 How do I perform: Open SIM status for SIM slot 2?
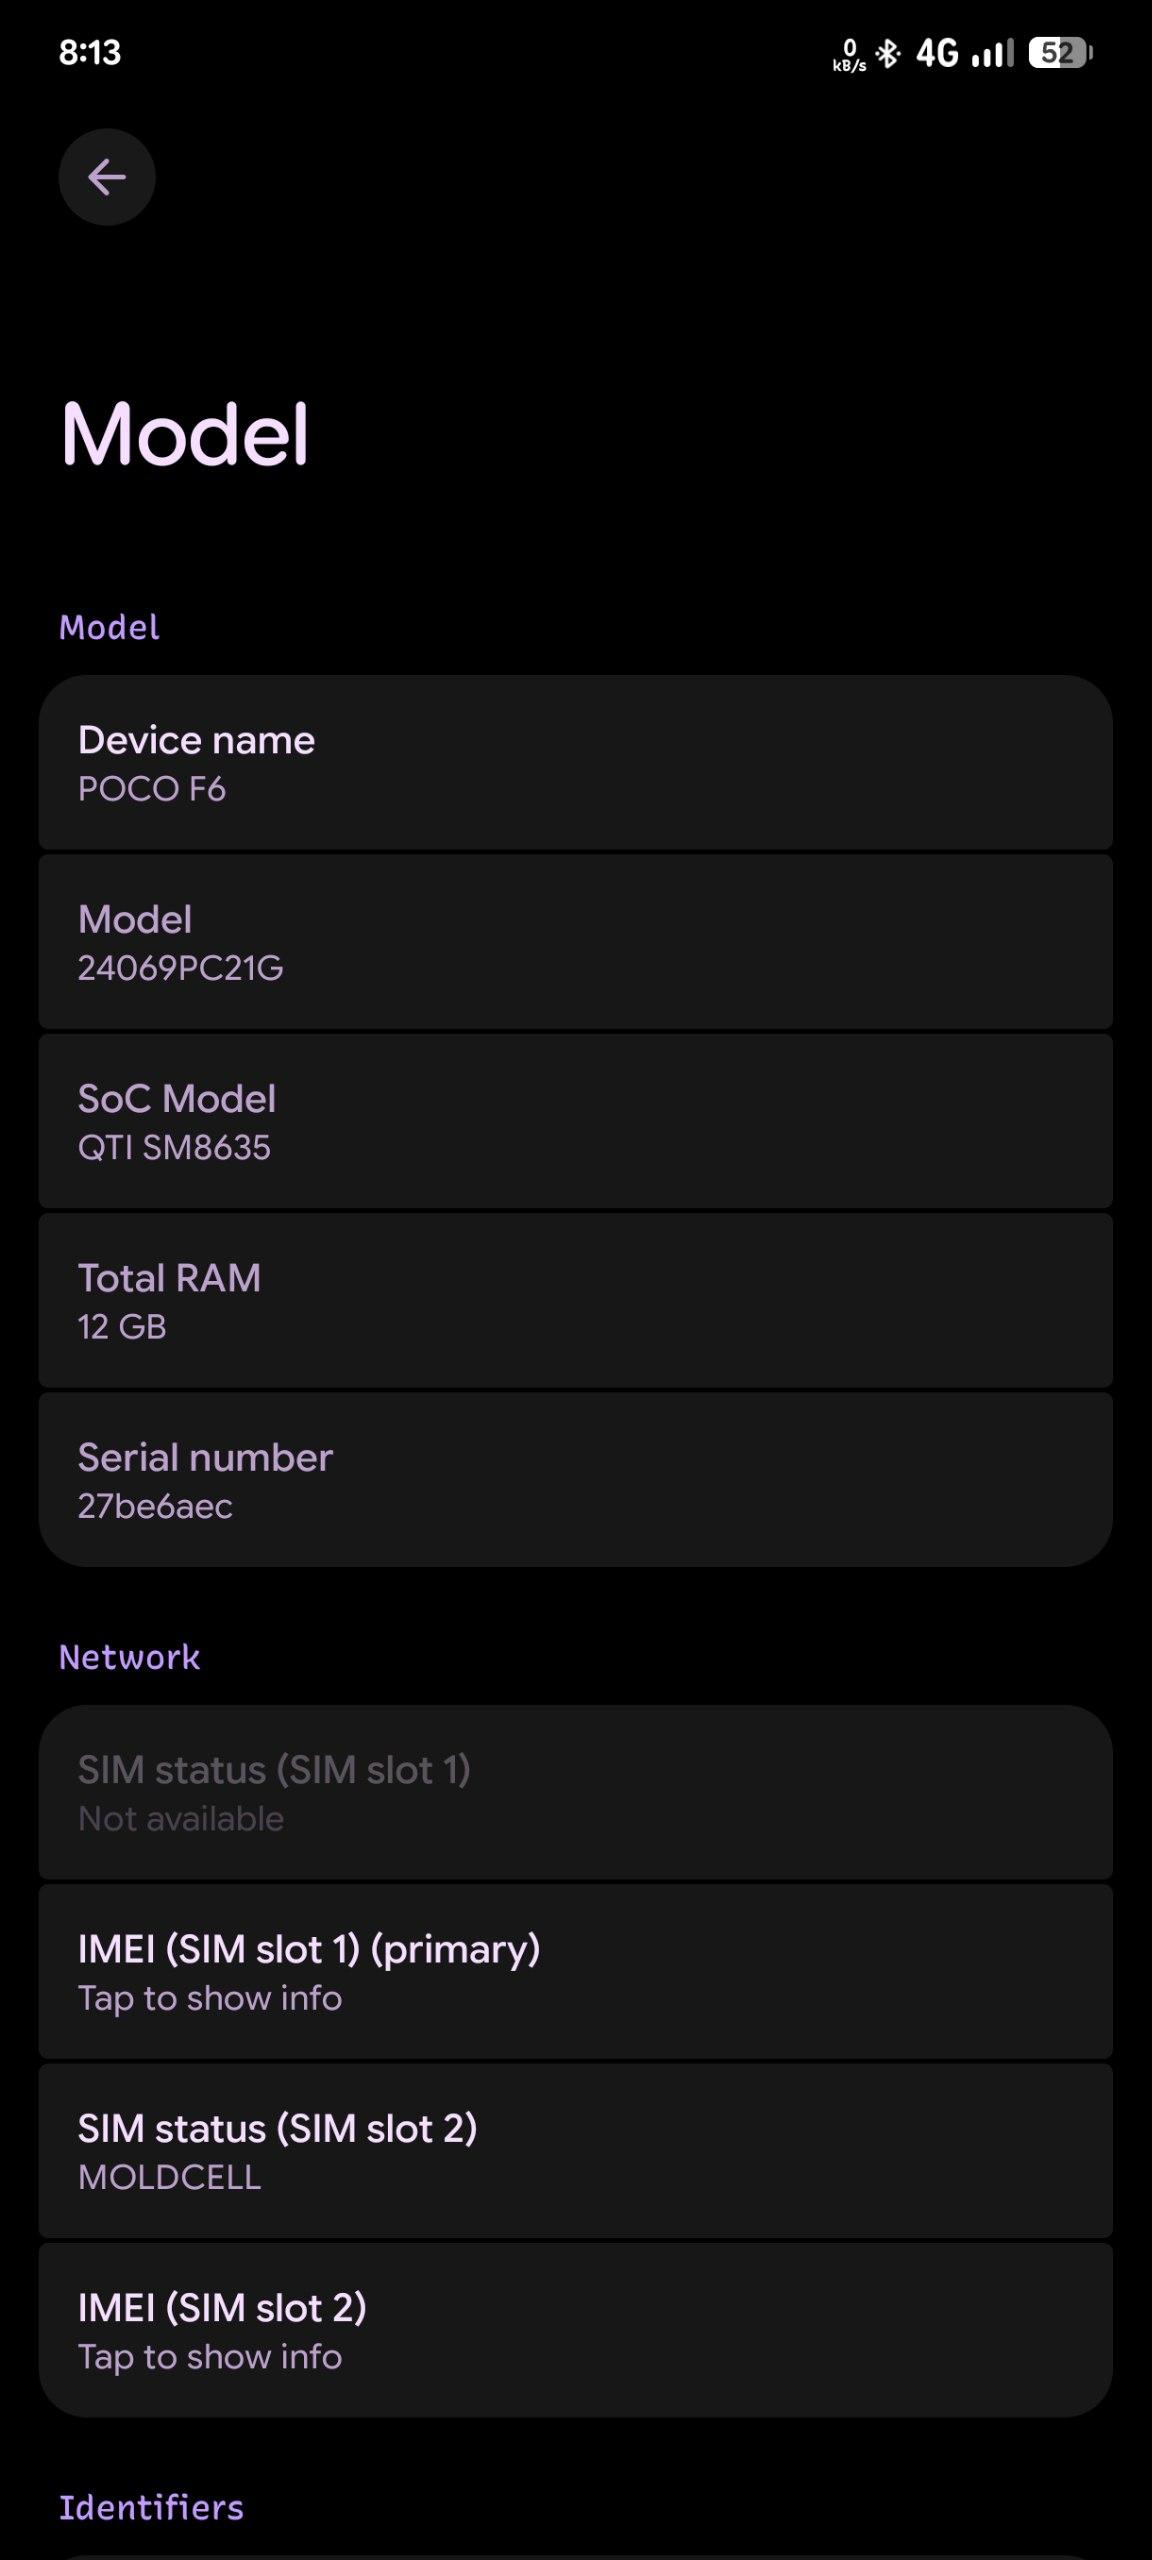pyautogui.click(x=575, y=2150)
